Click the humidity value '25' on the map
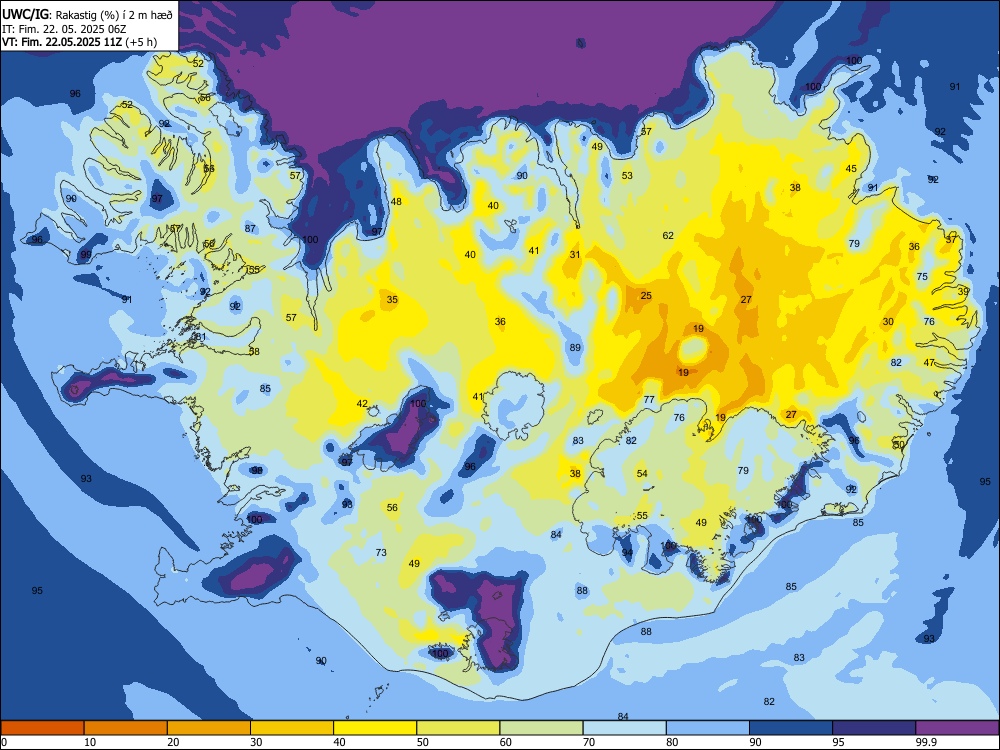Screen dimensions: 1000x750 pyautogui.click(x=646, y=295)
